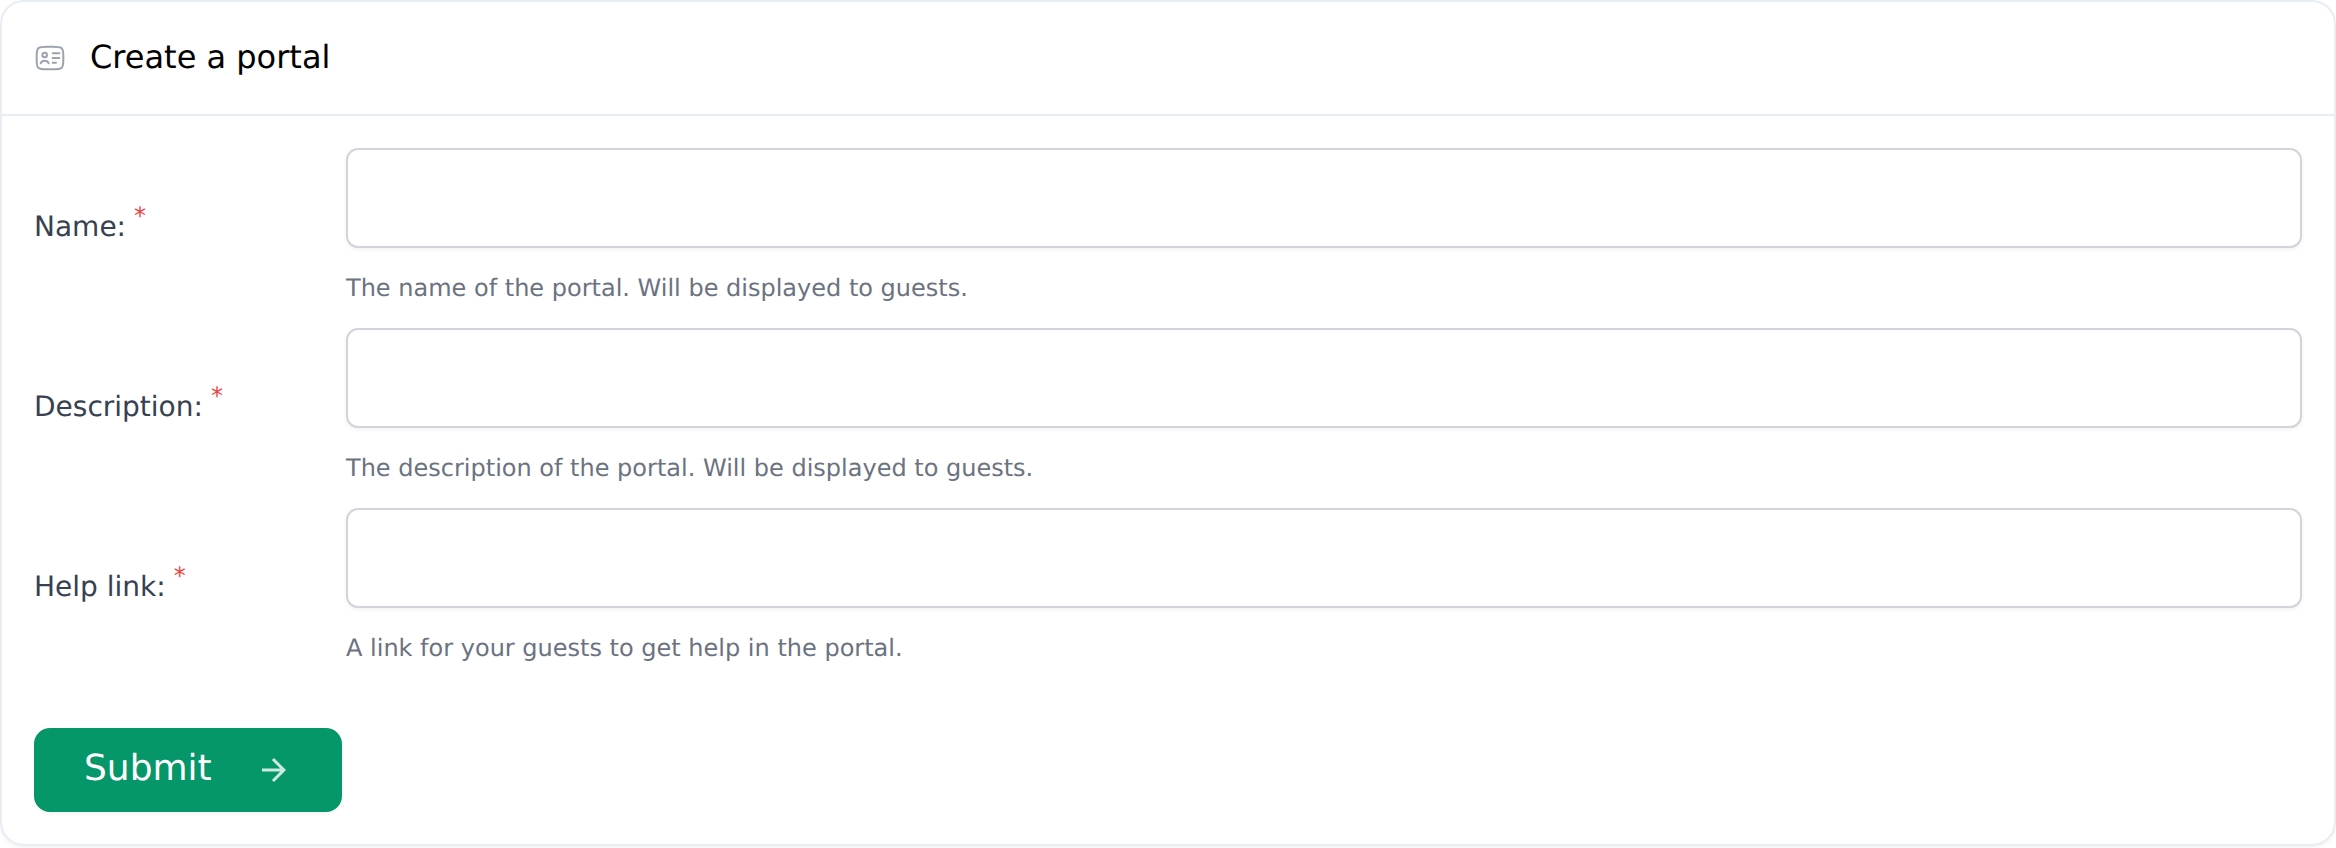Click the hint text under the Name field
This screenshot has width=2336, height=848.
[x=656, y=288]
